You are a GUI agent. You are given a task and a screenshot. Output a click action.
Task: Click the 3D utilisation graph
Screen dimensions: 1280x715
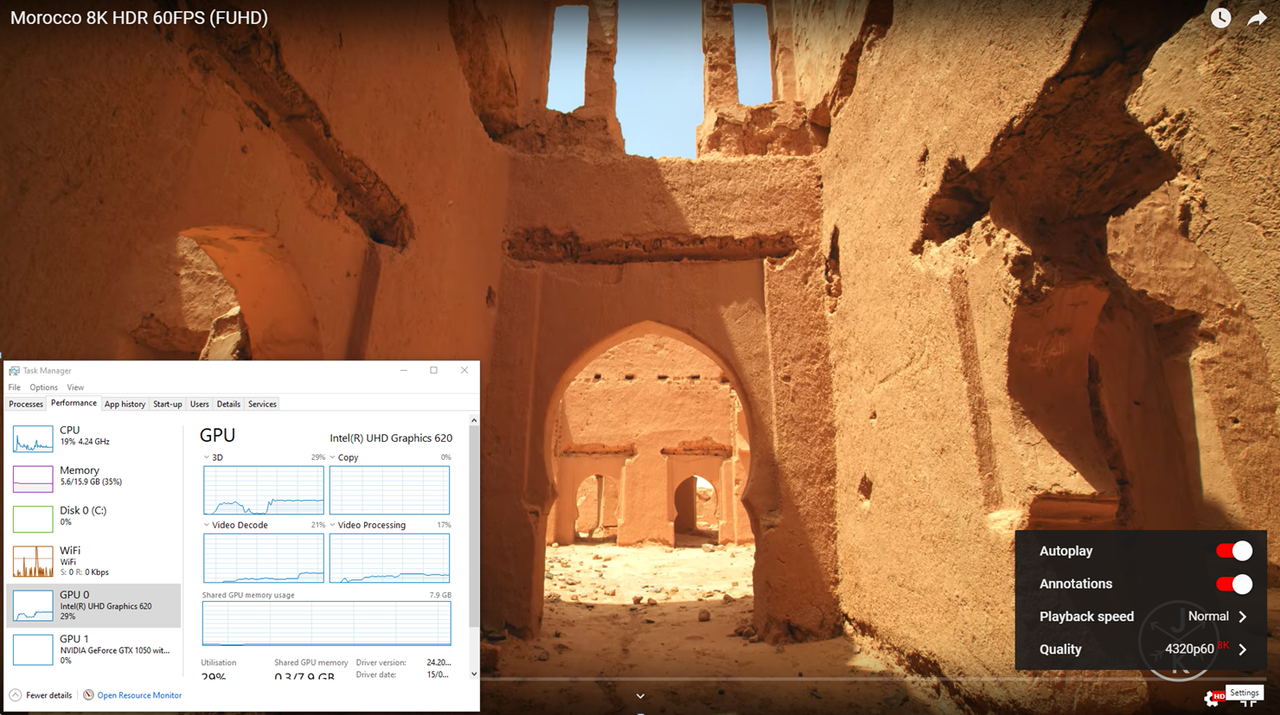click(264, 489)
